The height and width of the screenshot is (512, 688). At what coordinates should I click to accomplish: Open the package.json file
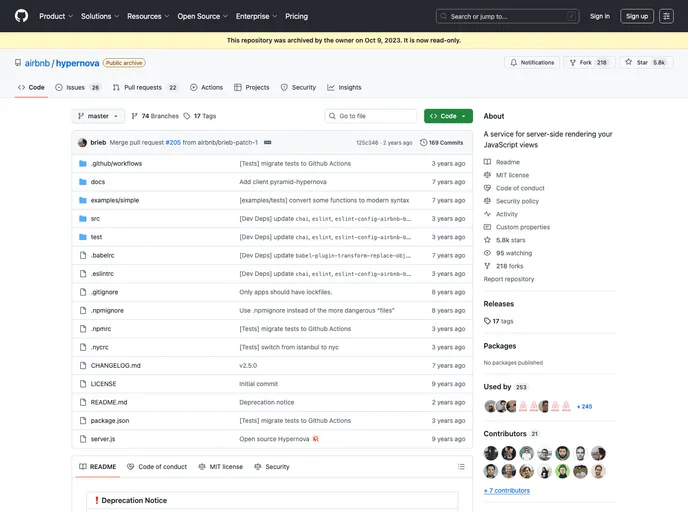coord(110,421)
